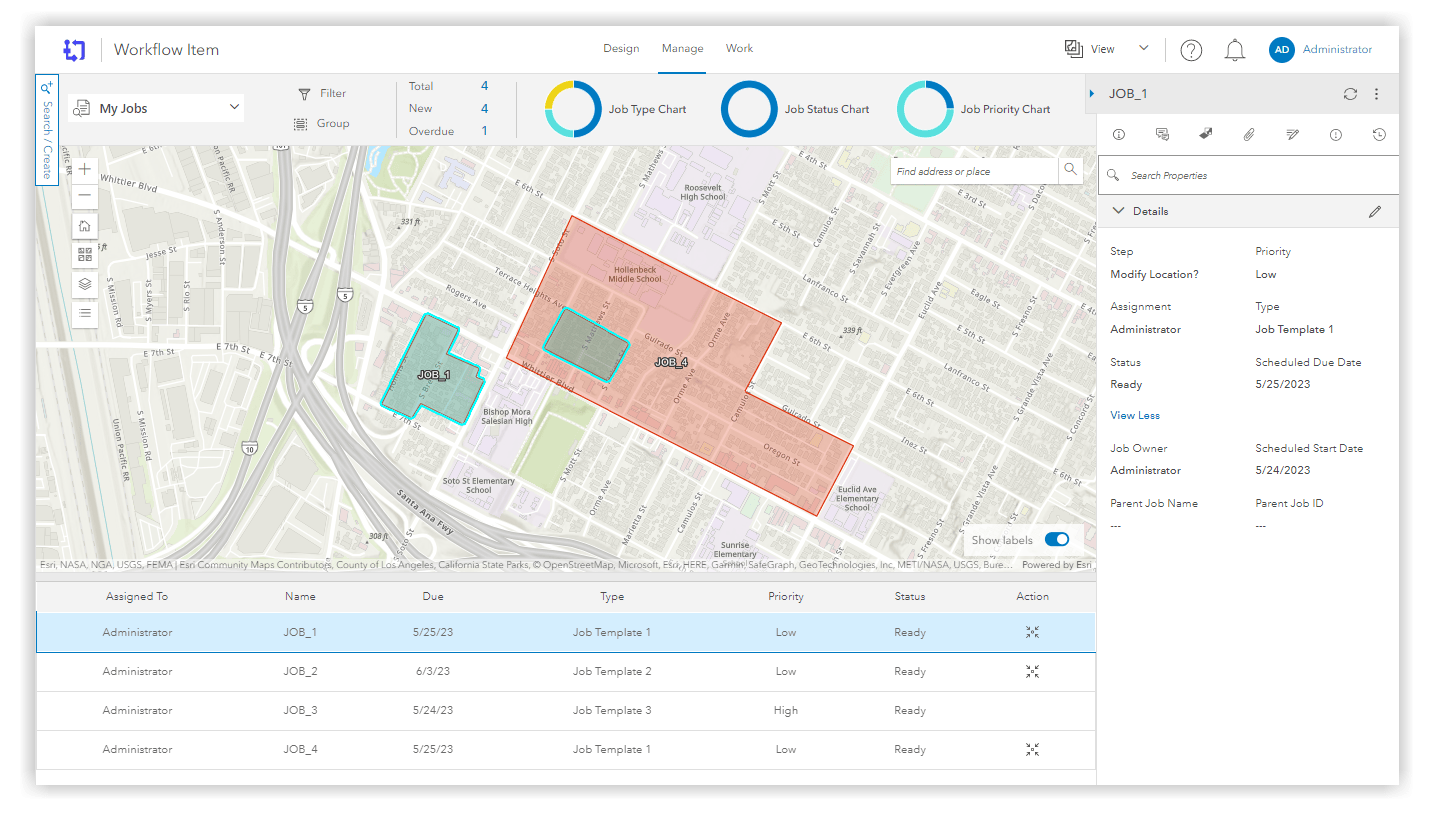Viewport: 1434px width, 822px height.
Task: Zoom out on the map
Action: click(85, 195)
